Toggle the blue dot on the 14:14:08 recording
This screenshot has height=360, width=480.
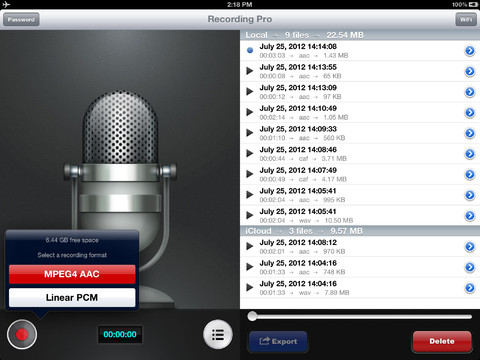point(250,50)
